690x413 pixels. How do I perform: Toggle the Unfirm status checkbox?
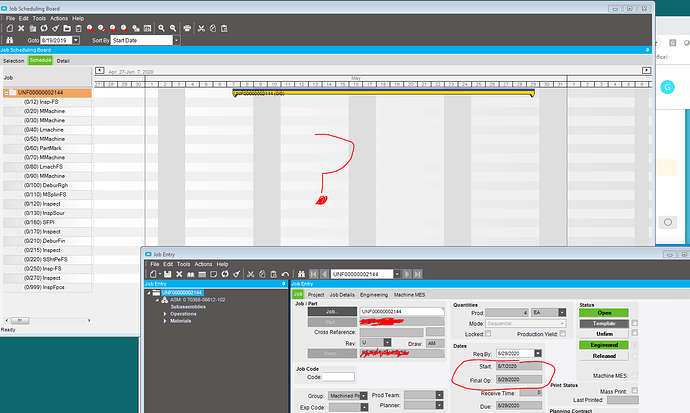pos(635,333)
